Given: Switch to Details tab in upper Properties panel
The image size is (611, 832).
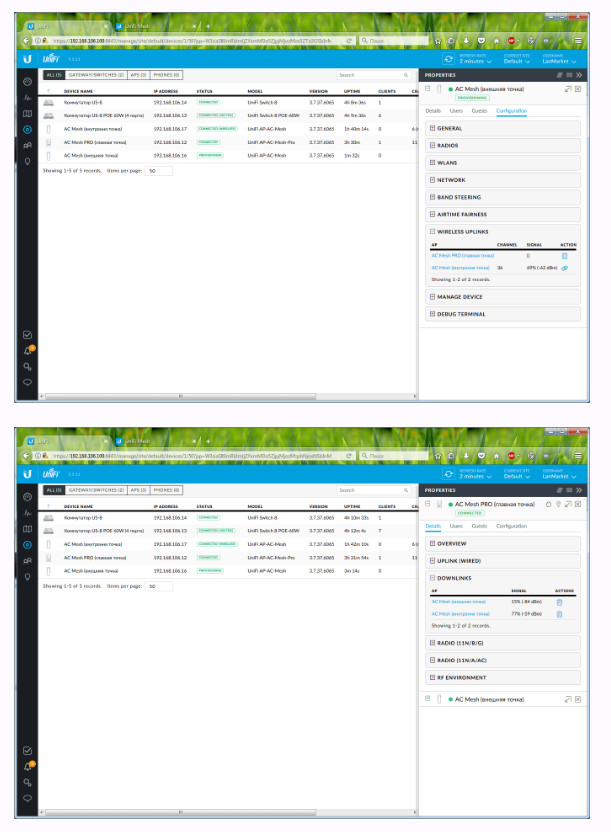Looking at the screenshot, I should click(x=433, y=111).
